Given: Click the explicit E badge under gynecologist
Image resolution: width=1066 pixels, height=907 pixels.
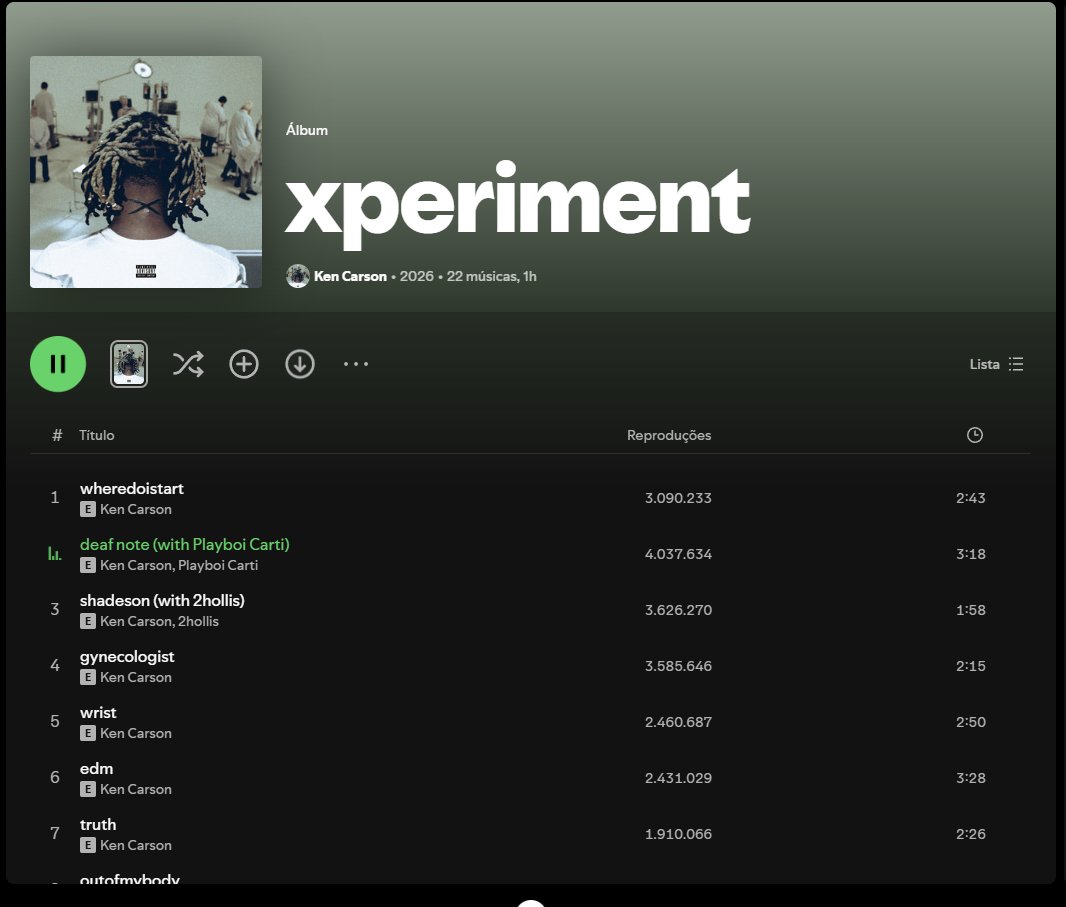Looking at the screenshot, I should click(x=88, y=677).
